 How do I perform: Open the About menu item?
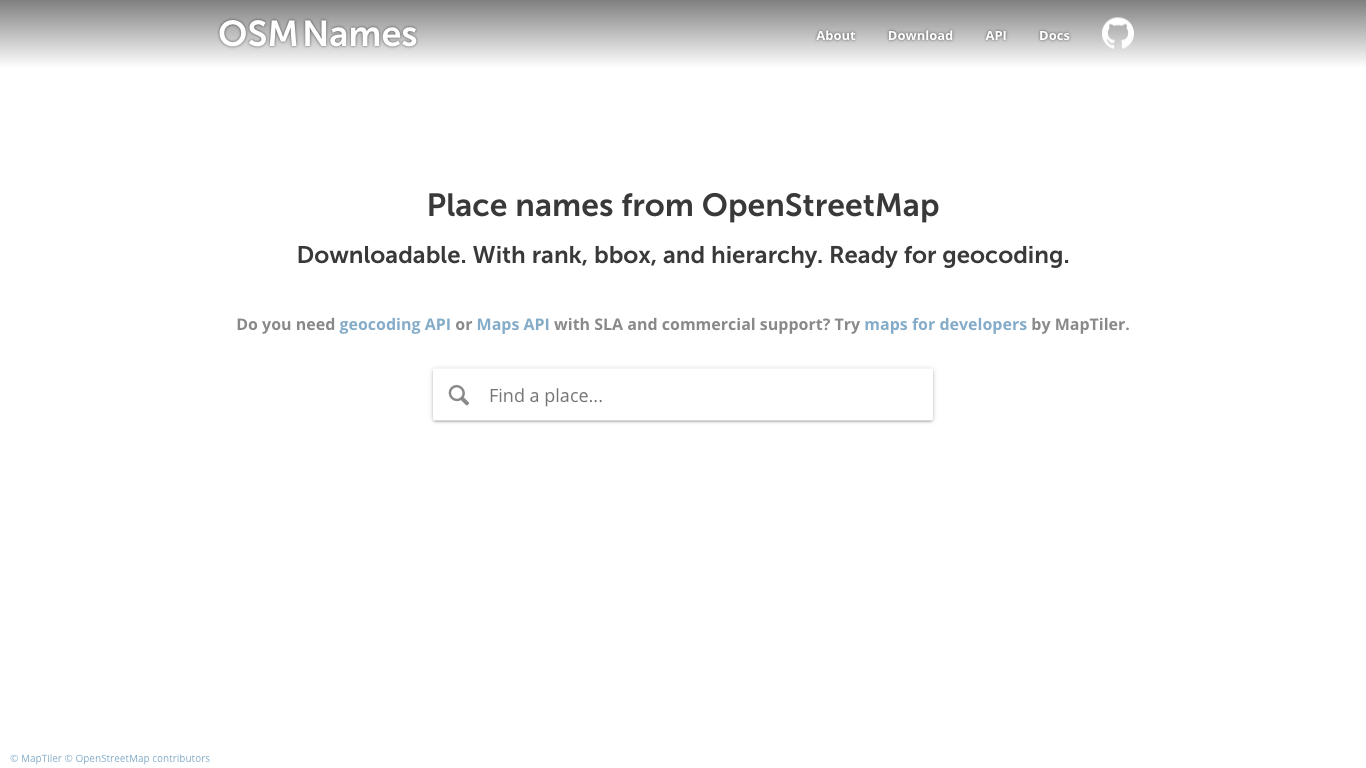coord(835,35)
